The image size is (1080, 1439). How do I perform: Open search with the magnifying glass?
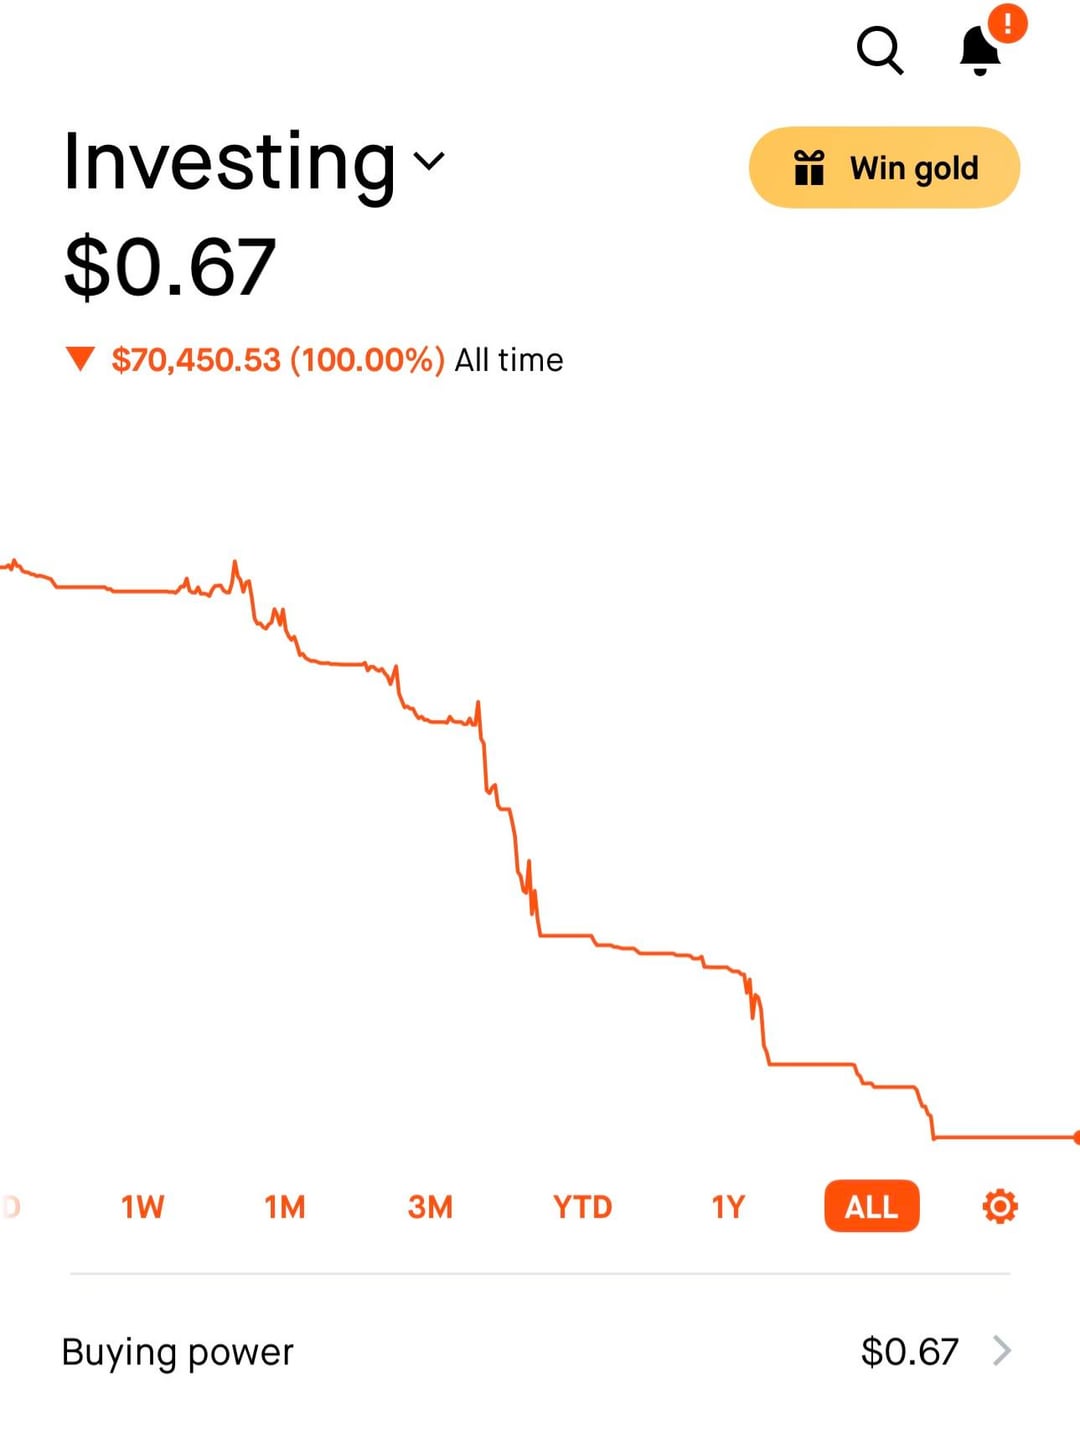pos(880,50)
